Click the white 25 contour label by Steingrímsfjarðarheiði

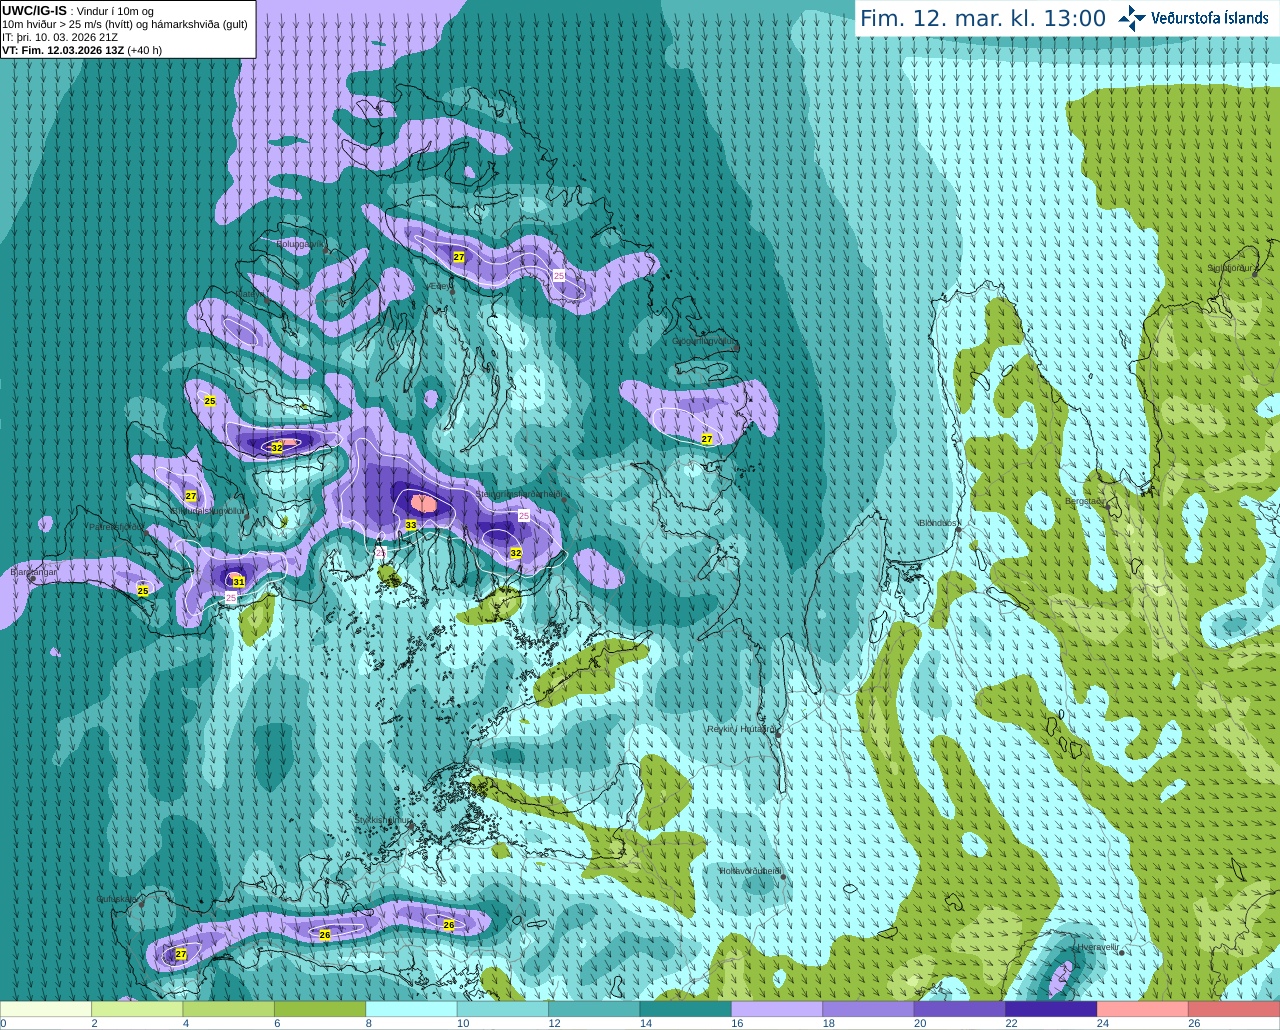pos(524,515)
